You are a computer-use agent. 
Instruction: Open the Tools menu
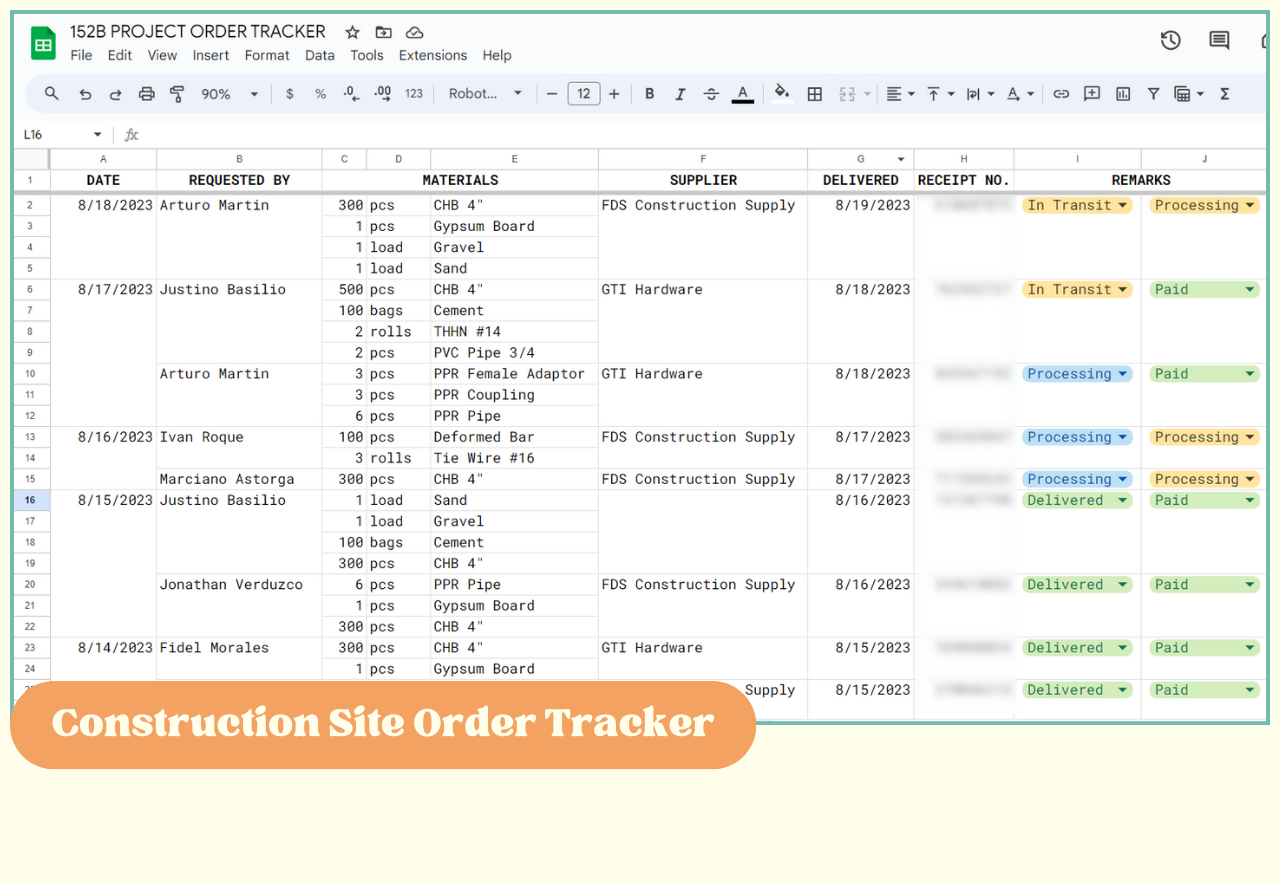point(367,56)
